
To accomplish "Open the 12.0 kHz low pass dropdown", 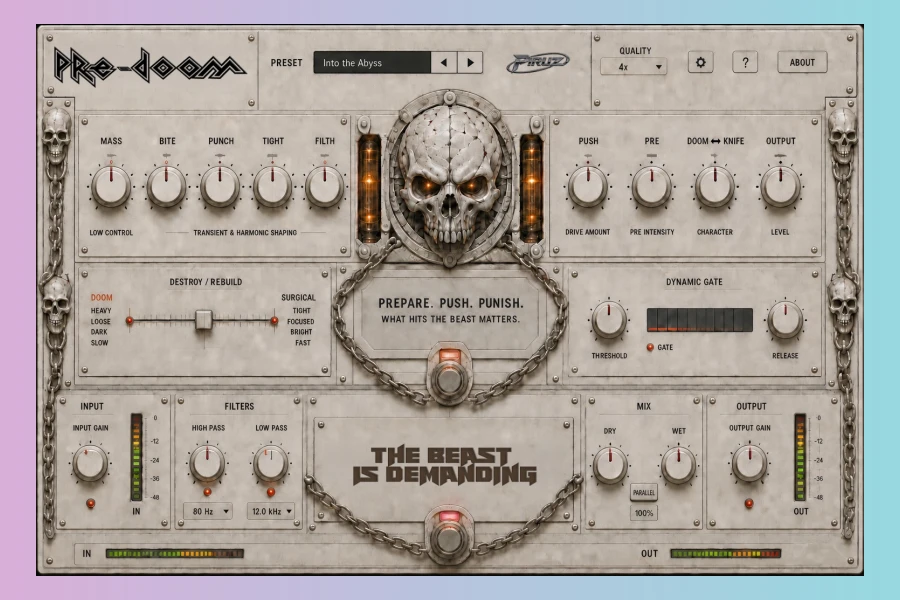I will pyautogui.click(x=271, y=511).
